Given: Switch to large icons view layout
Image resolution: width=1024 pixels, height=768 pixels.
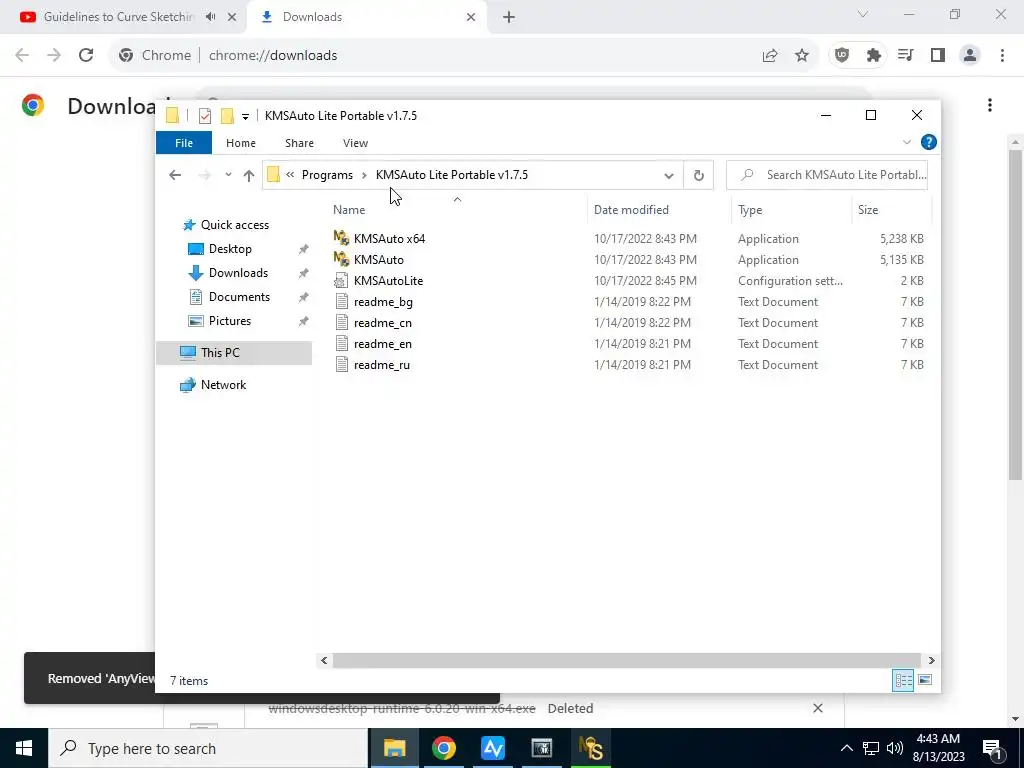Looking at the screenshot, I should (x=925, y=680).
